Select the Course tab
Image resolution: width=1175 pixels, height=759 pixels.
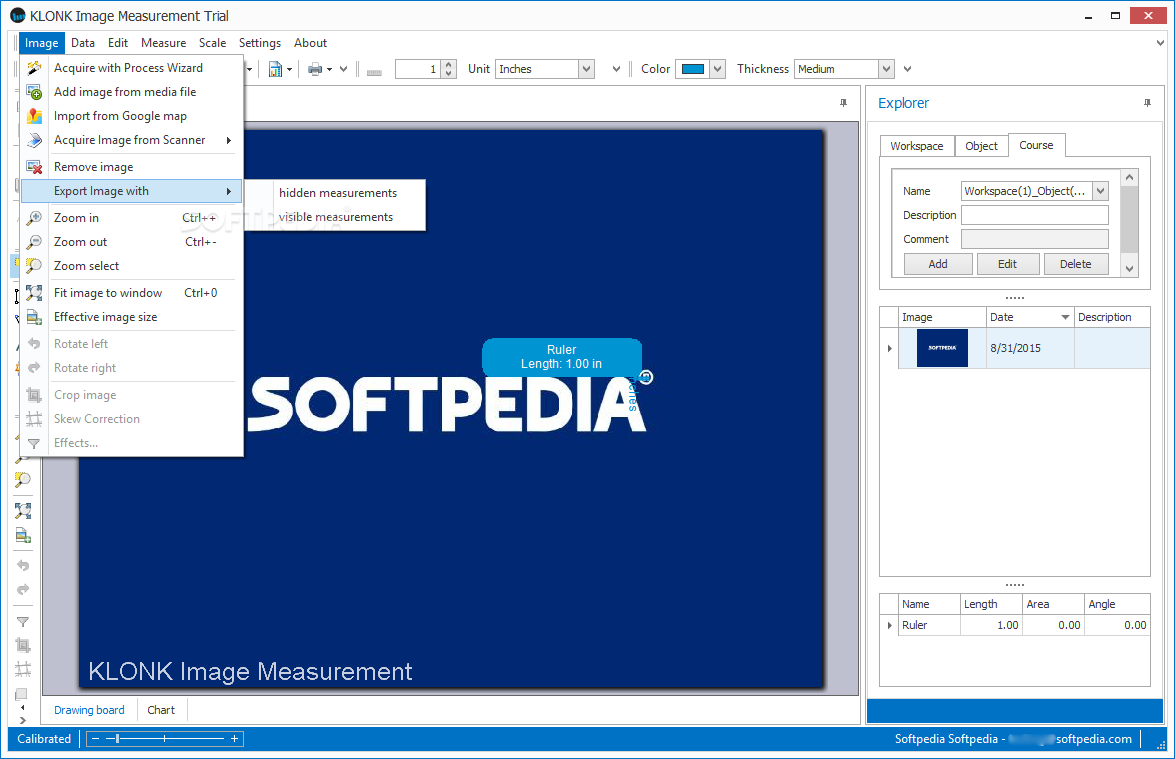click(1036, 145)
